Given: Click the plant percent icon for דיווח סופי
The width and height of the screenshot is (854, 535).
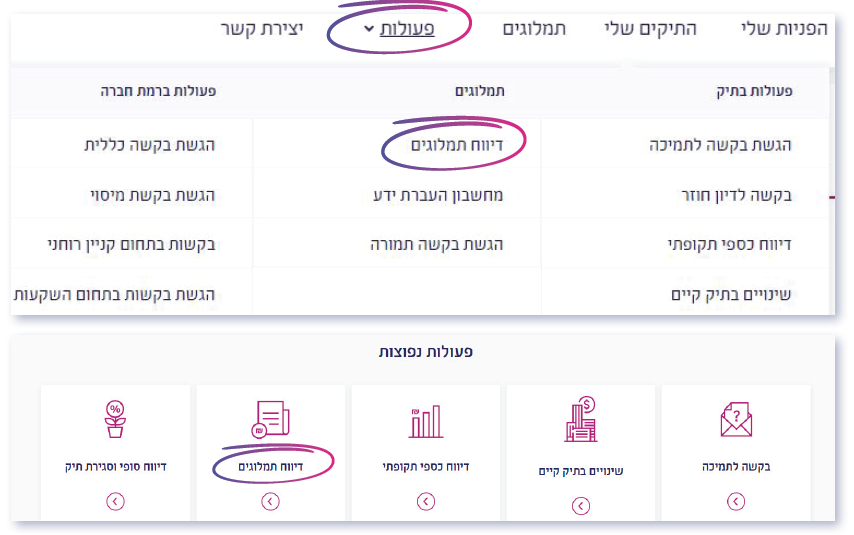Looking at the screenshot, I should click(x=115, y=418).
